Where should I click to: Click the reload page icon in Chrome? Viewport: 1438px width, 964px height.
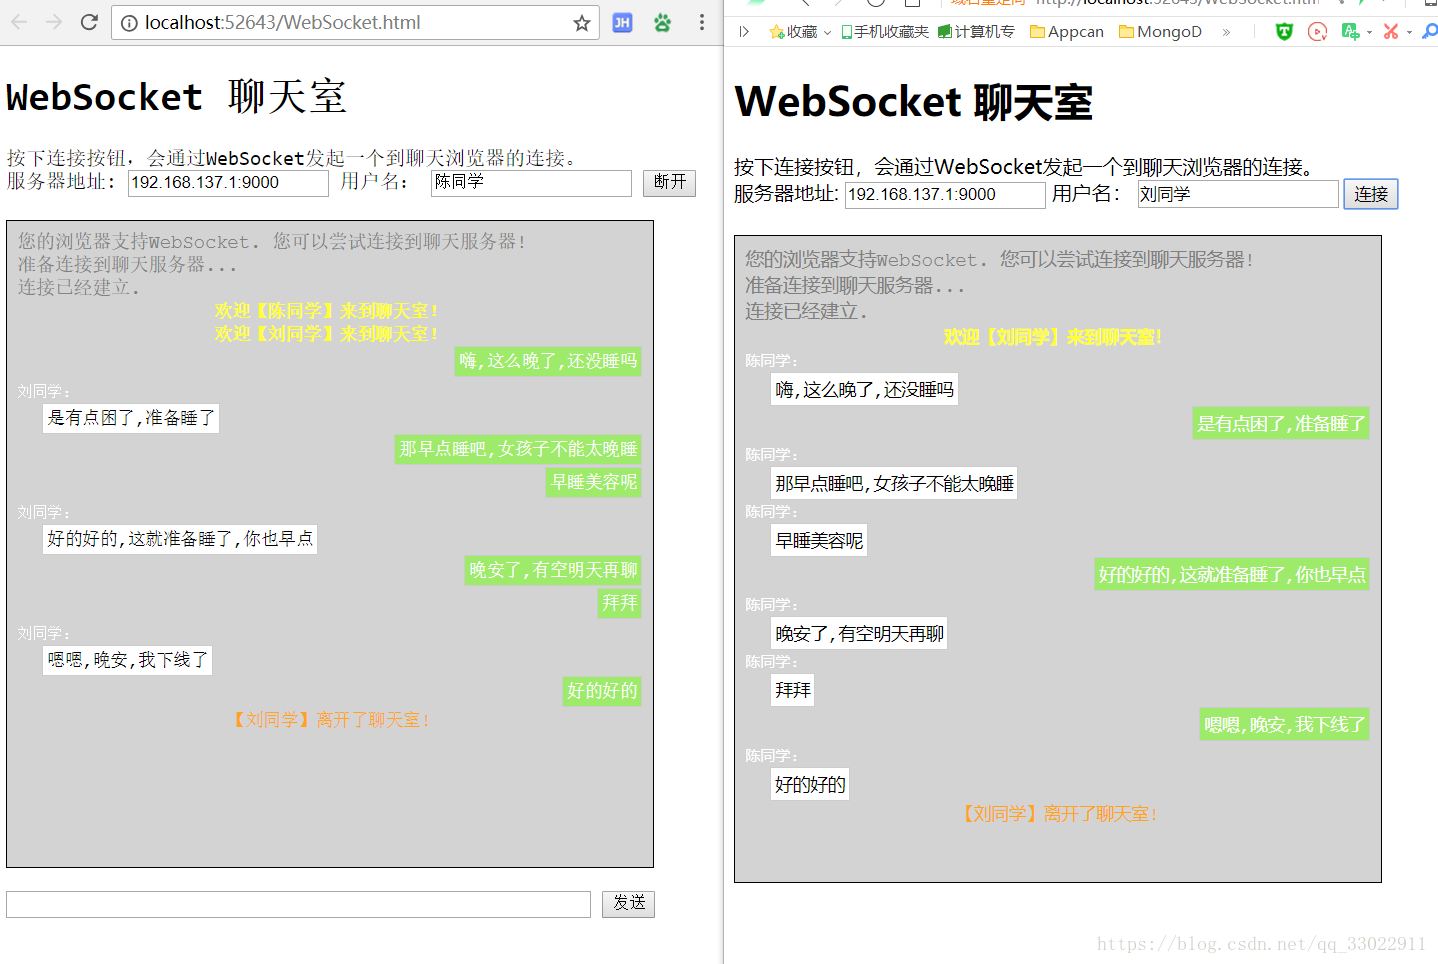[x=89, y=22]
